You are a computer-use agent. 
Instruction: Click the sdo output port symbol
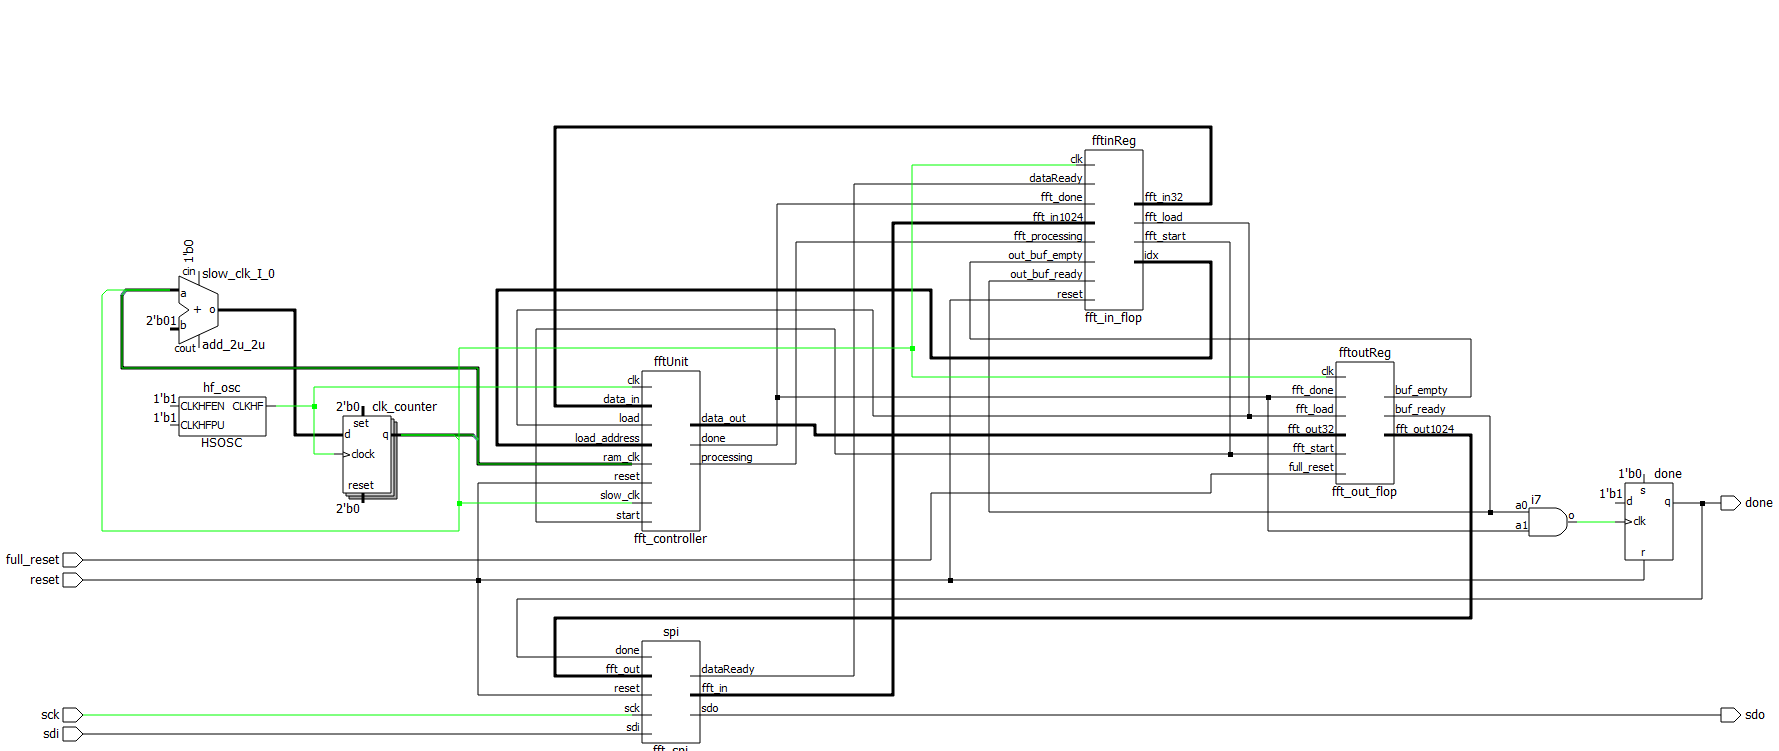tap(1730, 715)
